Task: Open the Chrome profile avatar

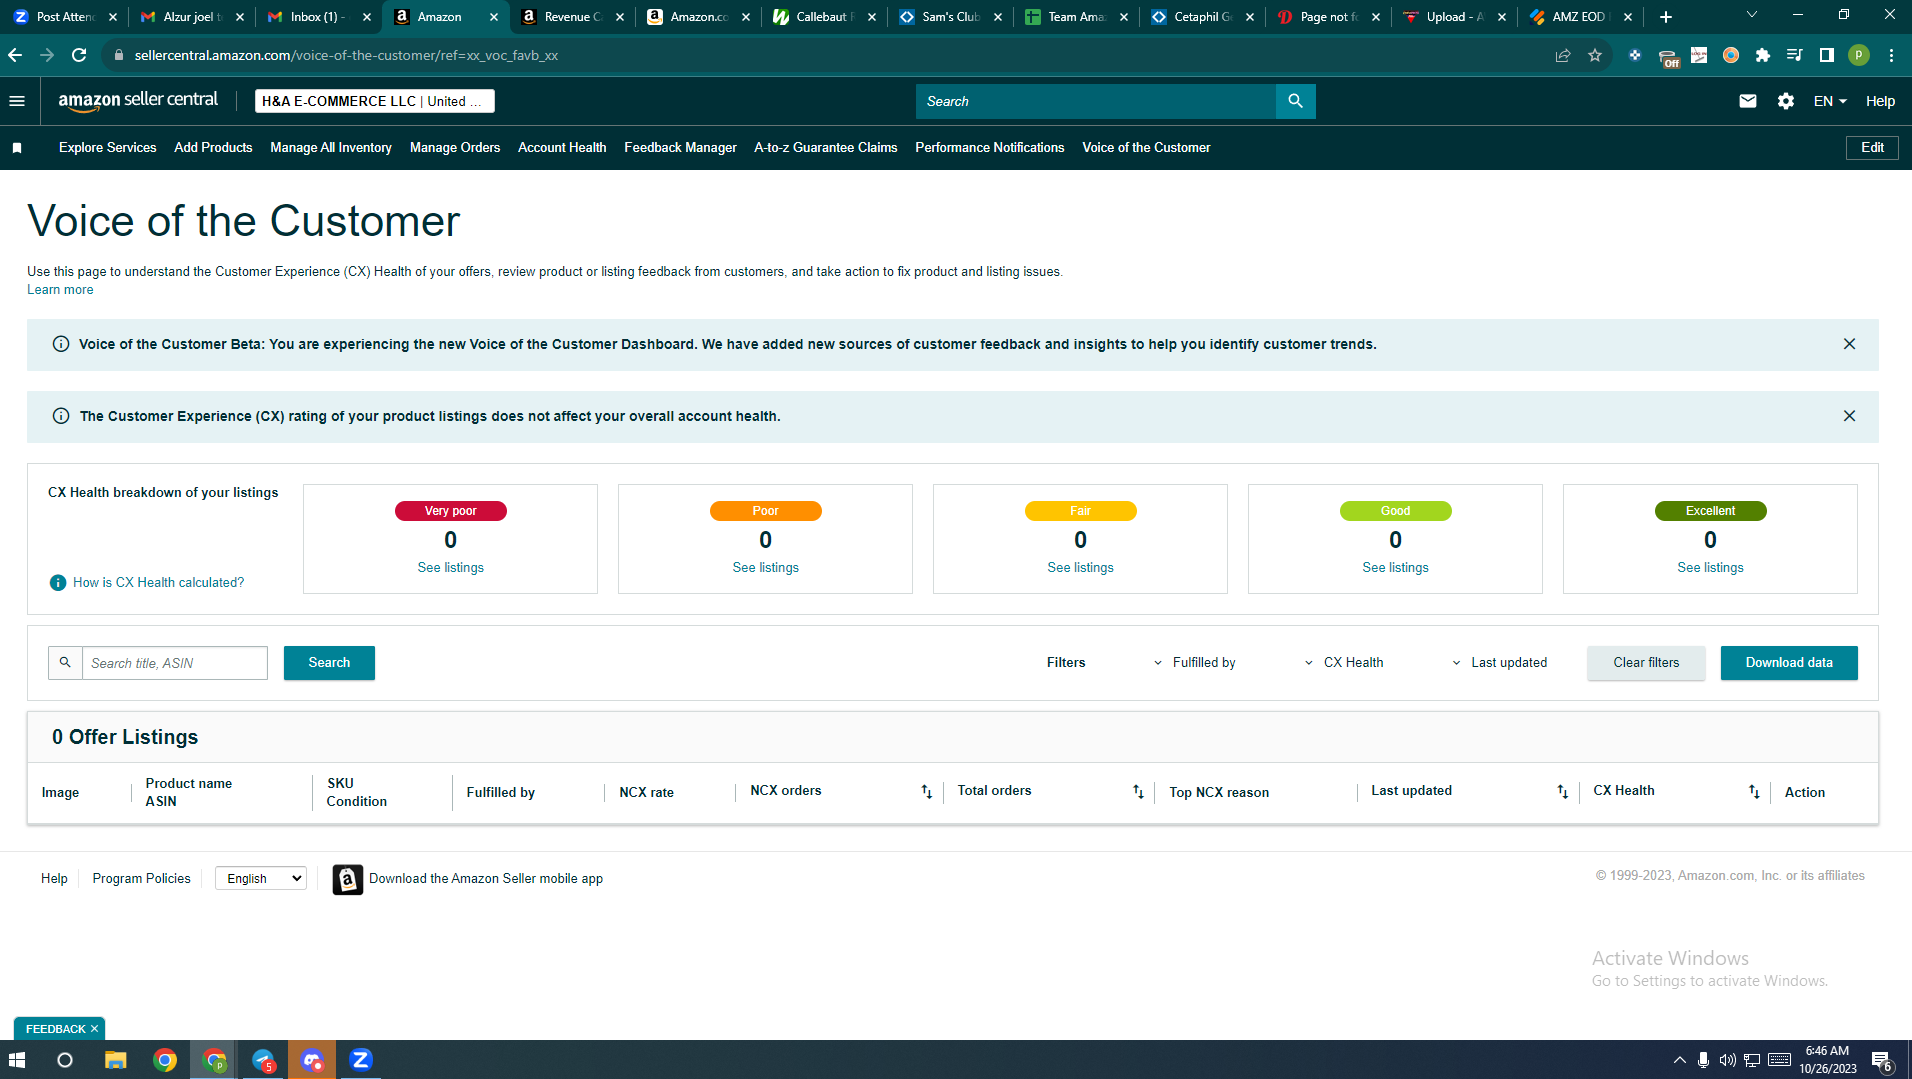Action: tap(1859, 55)
